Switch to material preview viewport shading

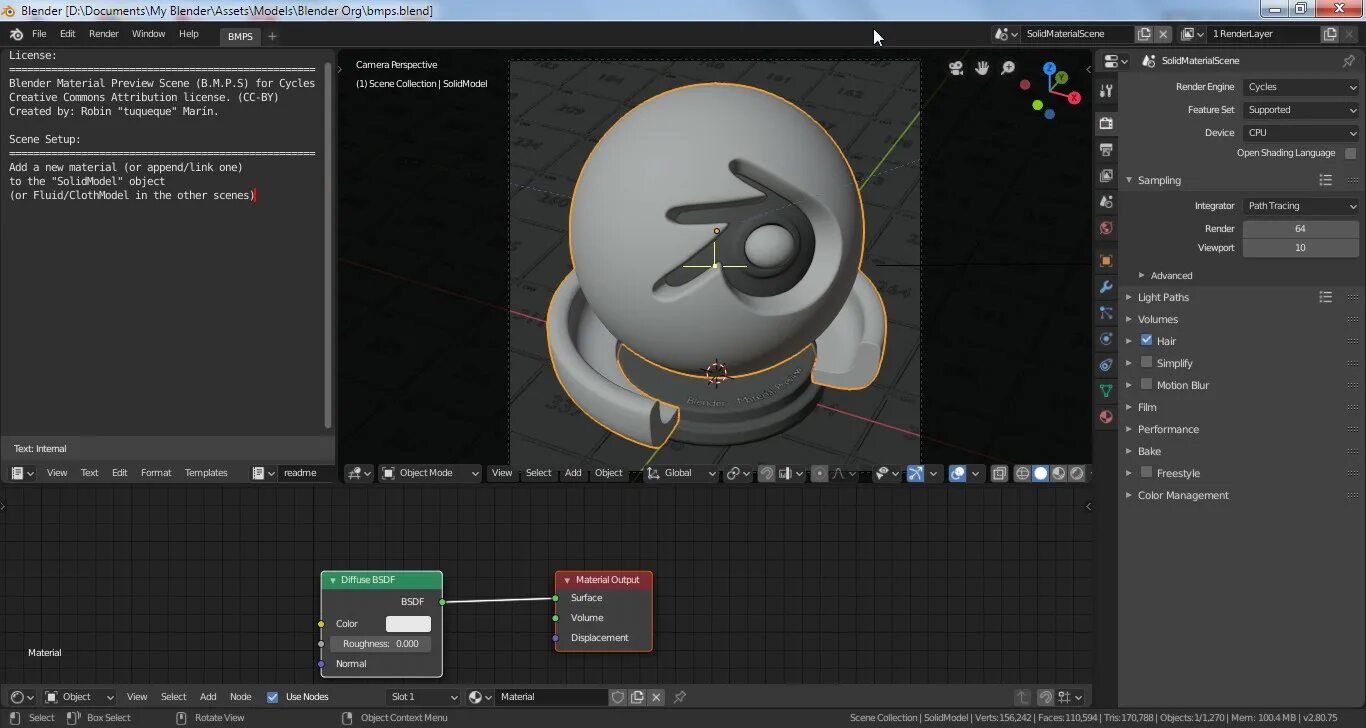click(x=1058, y=473)
